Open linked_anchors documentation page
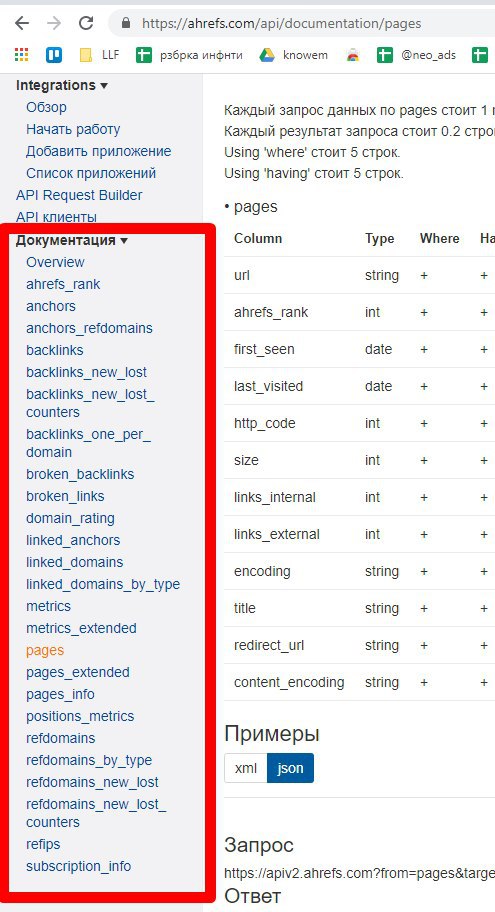Screen dimensions: 495x912 point(73,540)
